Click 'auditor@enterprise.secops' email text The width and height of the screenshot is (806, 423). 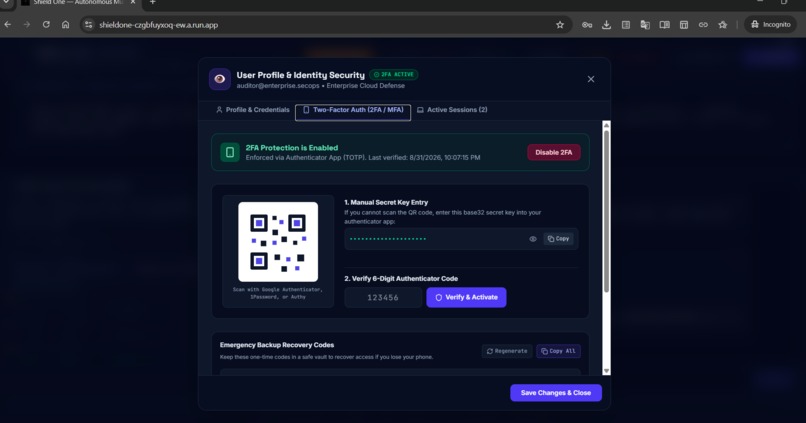278,86
